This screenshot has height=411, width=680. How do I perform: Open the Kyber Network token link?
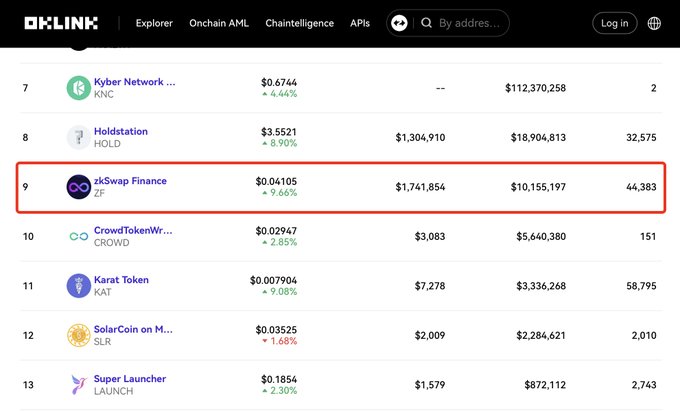135,82
